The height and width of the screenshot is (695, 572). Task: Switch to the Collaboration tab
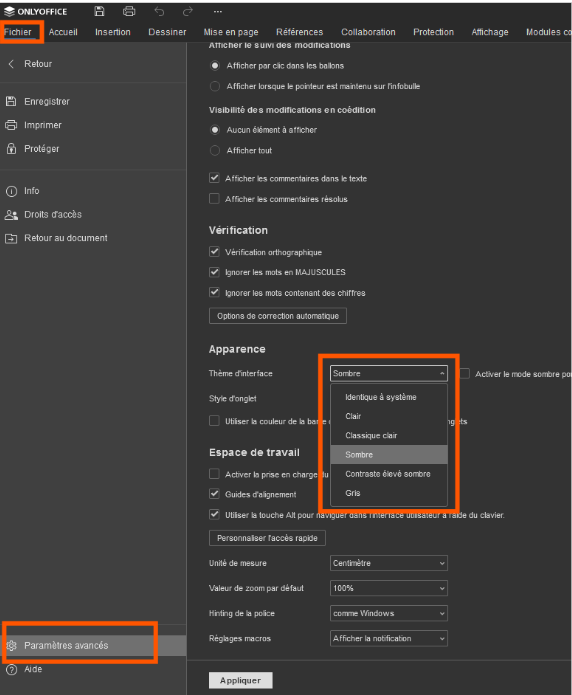click(x=368, y=32)
